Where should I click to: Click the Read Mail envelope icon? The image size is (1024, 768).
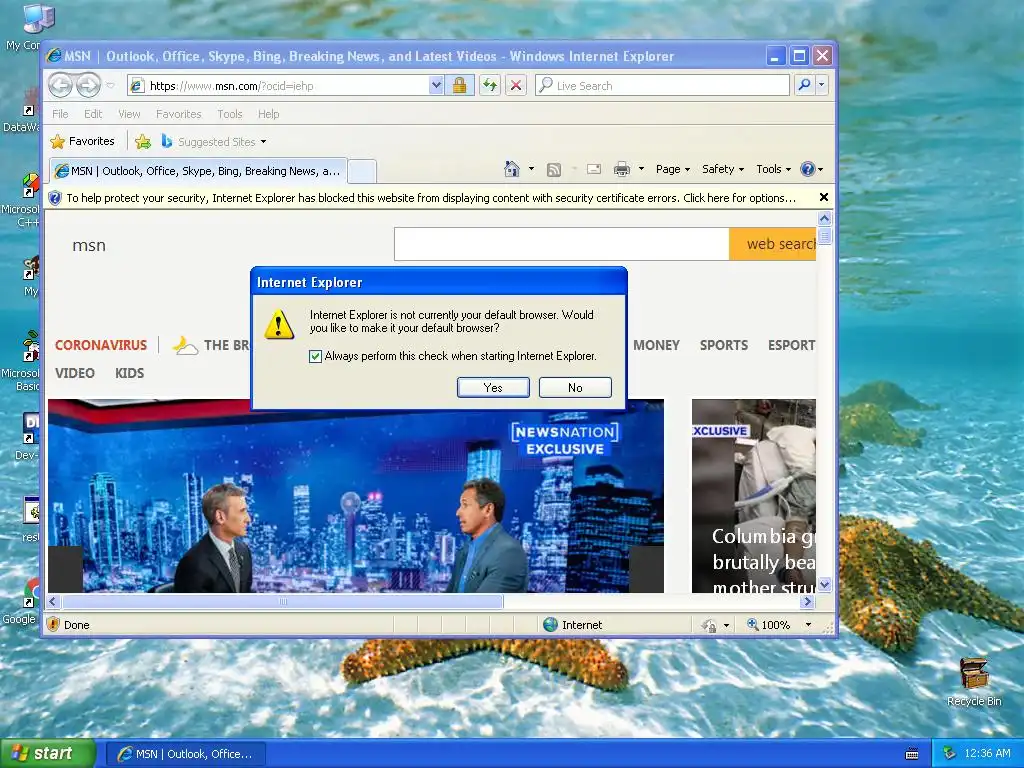(594, 169)
